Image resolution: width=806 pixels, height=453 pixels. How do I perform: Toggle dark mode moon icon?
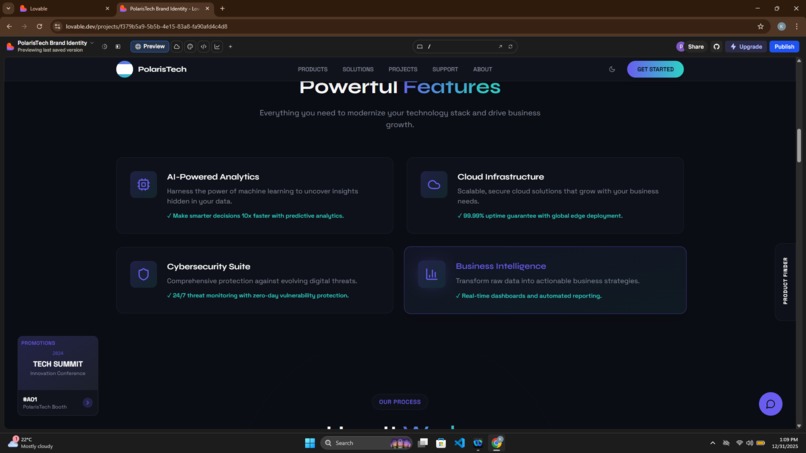tap(612, 69)
